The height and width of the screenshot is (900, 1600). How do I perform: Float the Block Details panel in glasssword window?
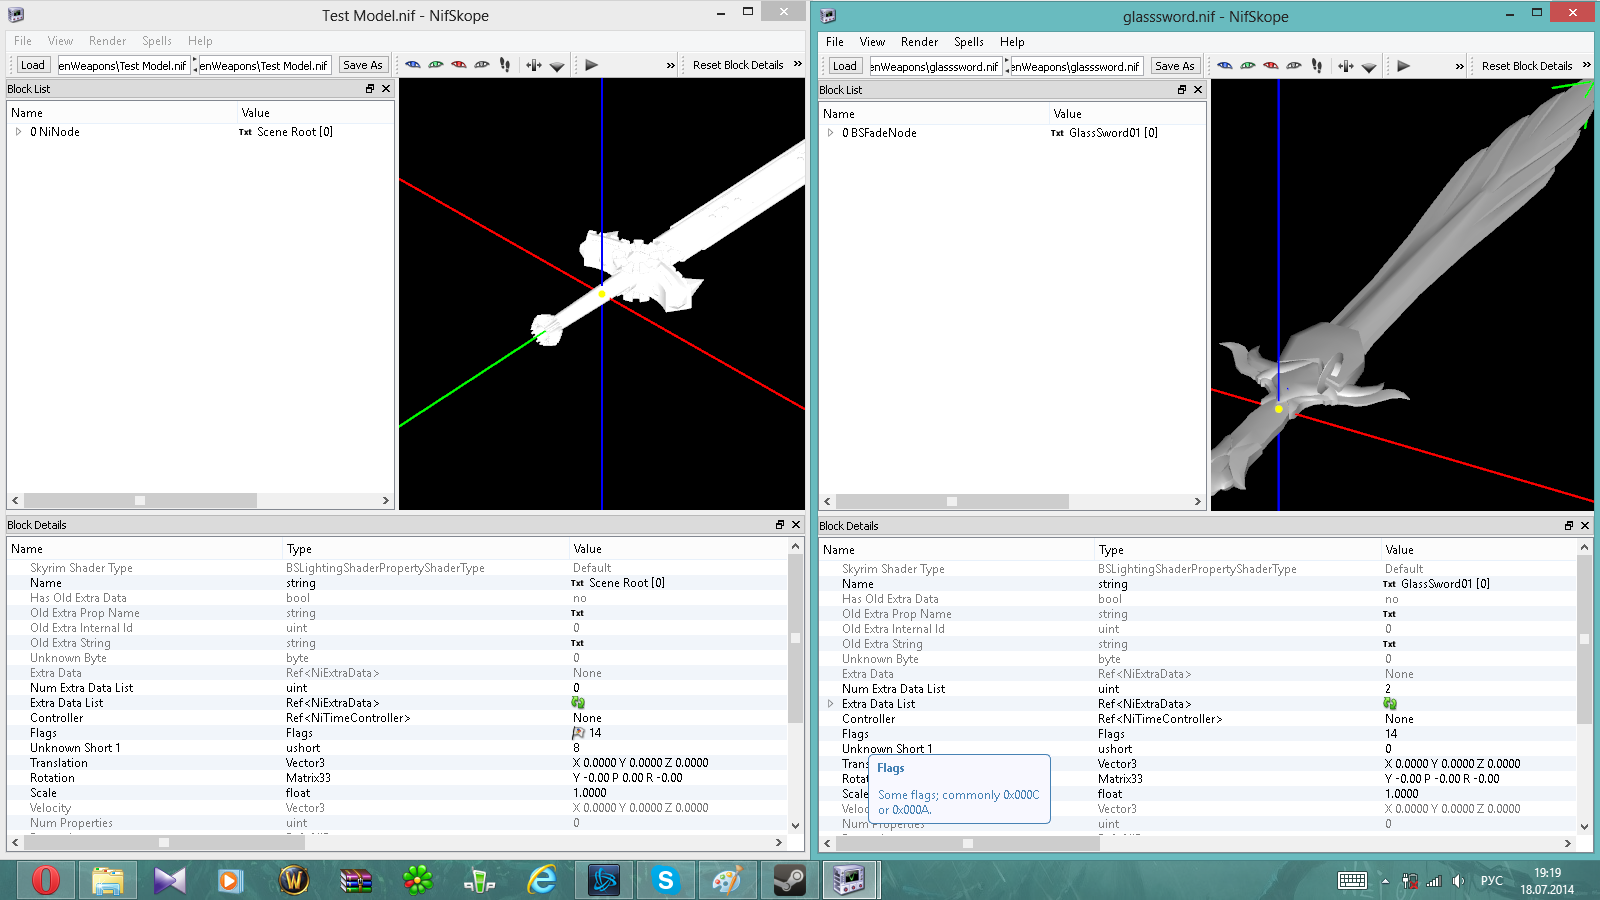1569,526
